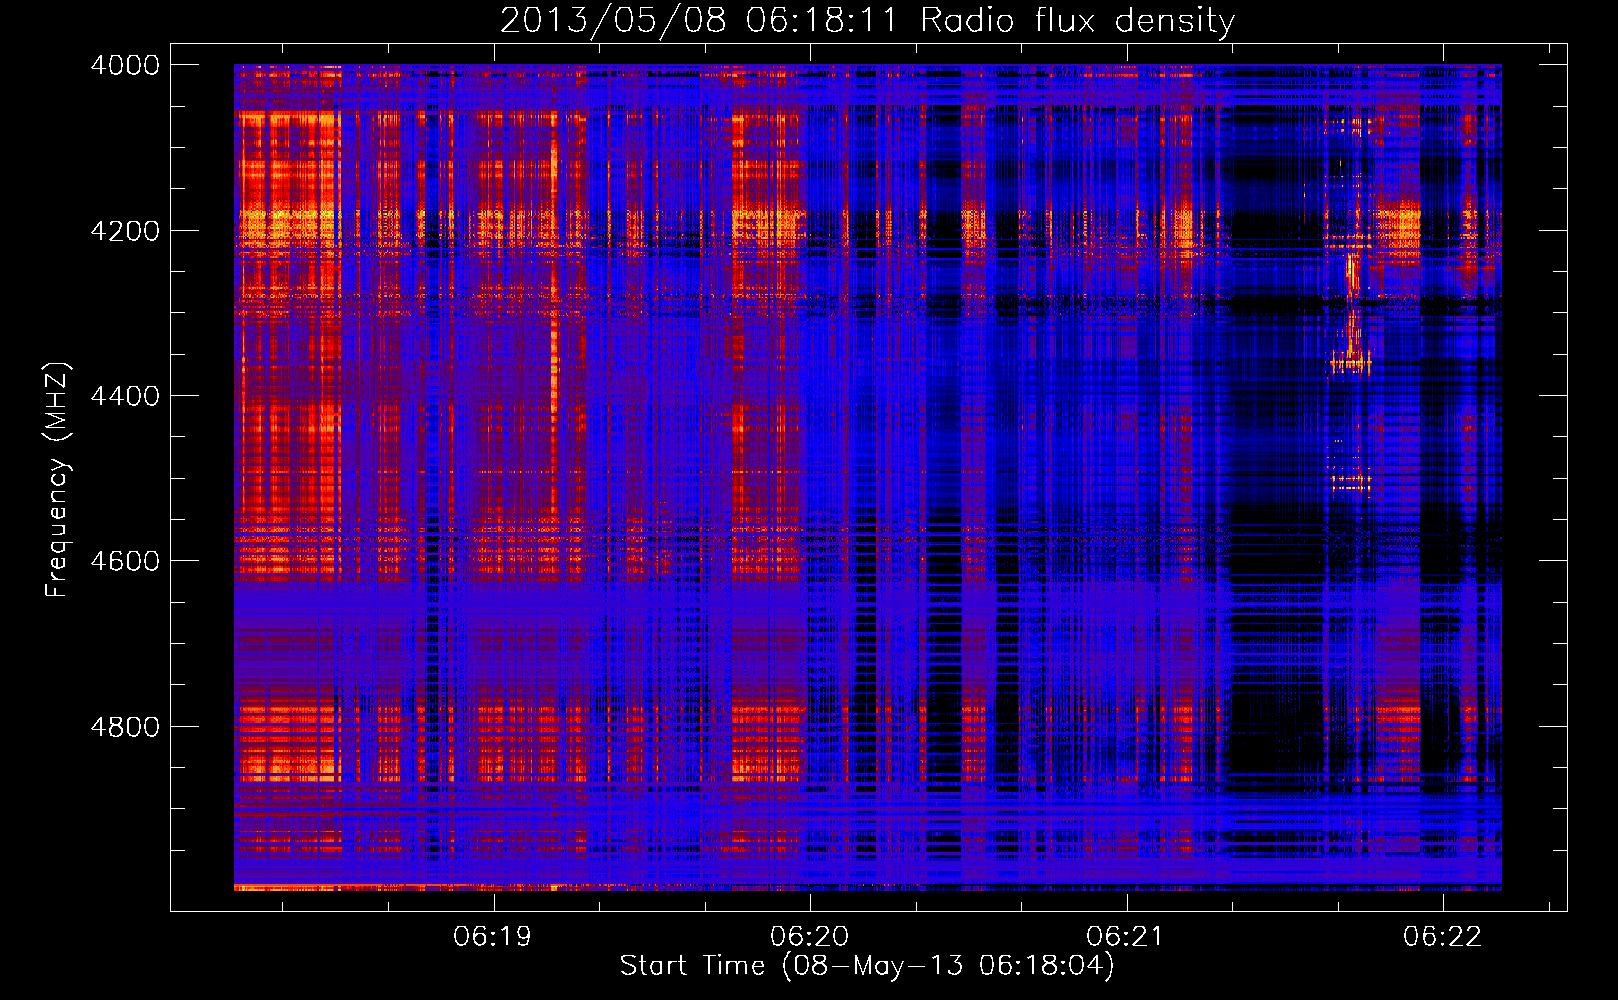This screenshot has width=1618, height=1000.
Task: Click the 06:19 time tick label
Action: pos(493,936)
